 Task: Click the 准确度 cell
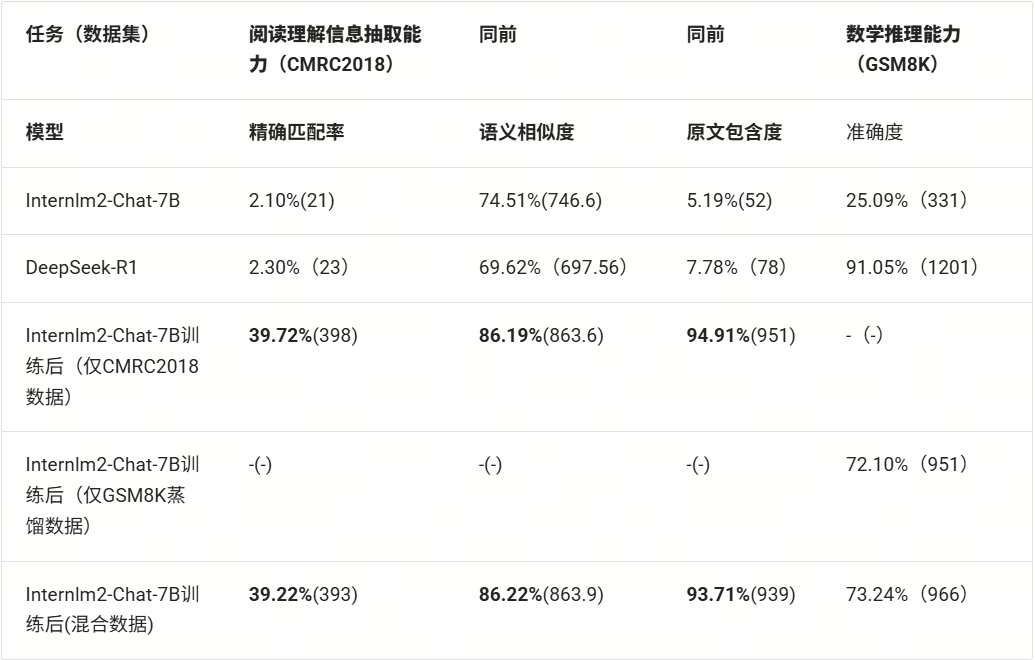(x=875, y=132)
